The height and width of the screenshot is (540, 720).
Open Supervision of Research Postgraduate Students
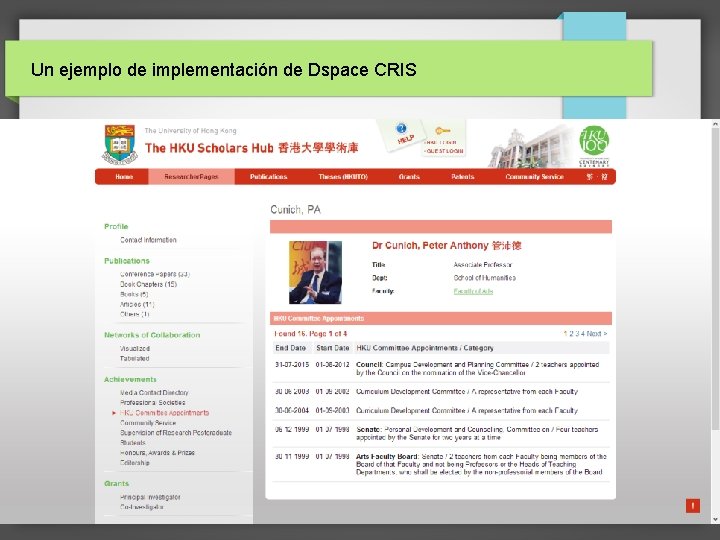click(x=176, y=438)
